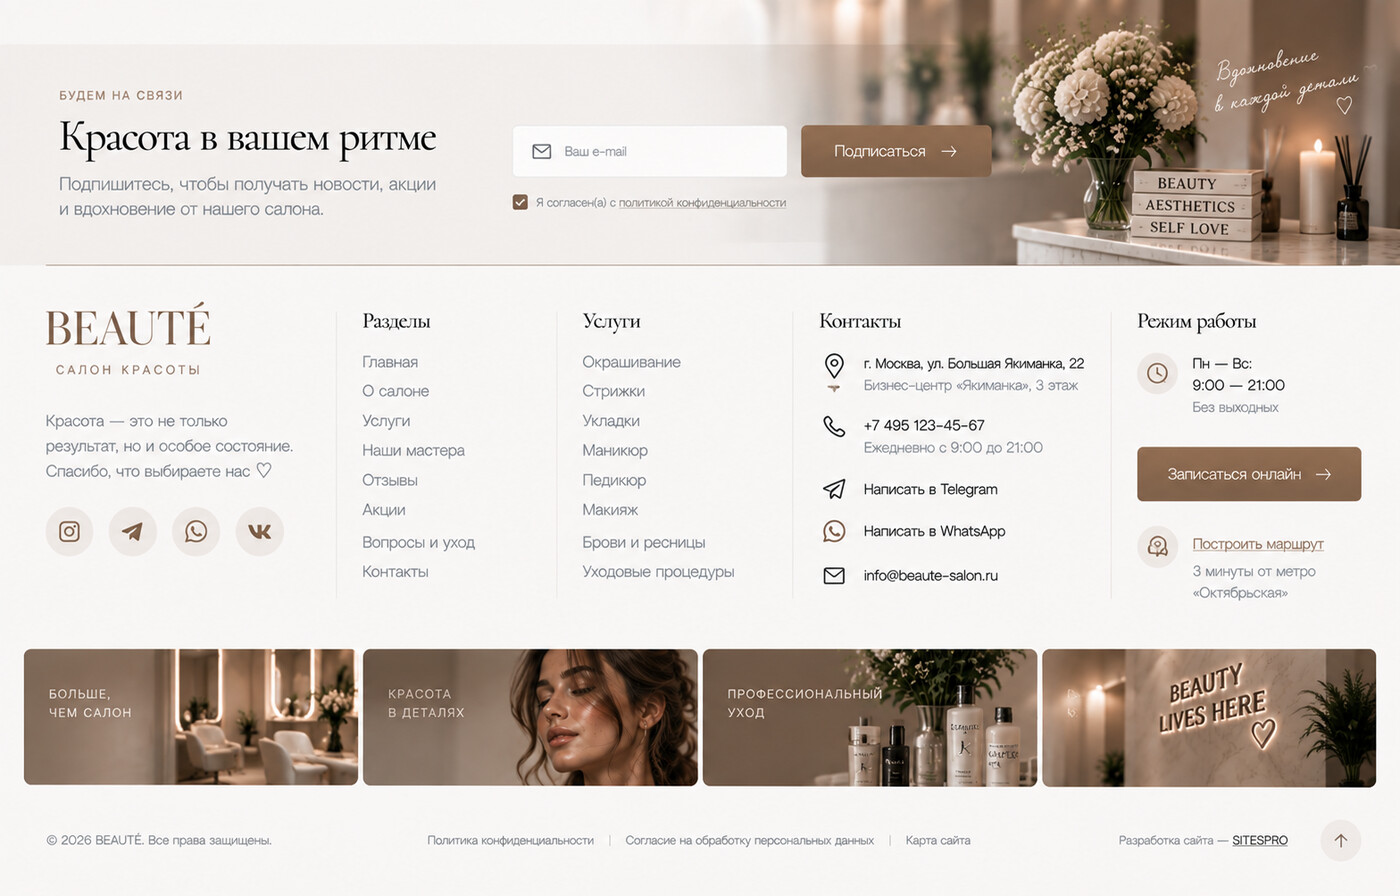Open the Карта сайта link
This screenshot has height=896, width=1400.
(938, 841)
